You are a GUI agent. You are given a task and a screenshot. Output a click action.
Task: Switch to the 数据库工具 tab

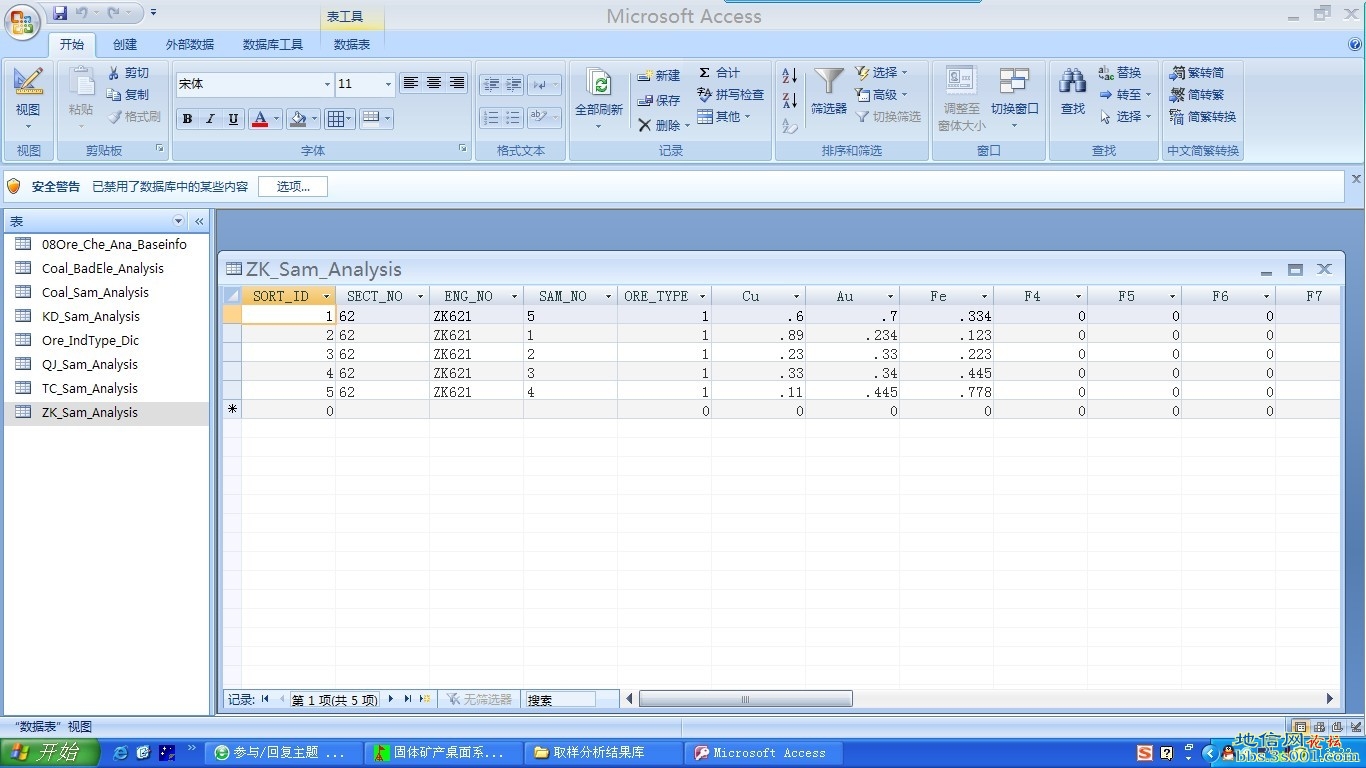pyautogui.click(x=273, y=44)
